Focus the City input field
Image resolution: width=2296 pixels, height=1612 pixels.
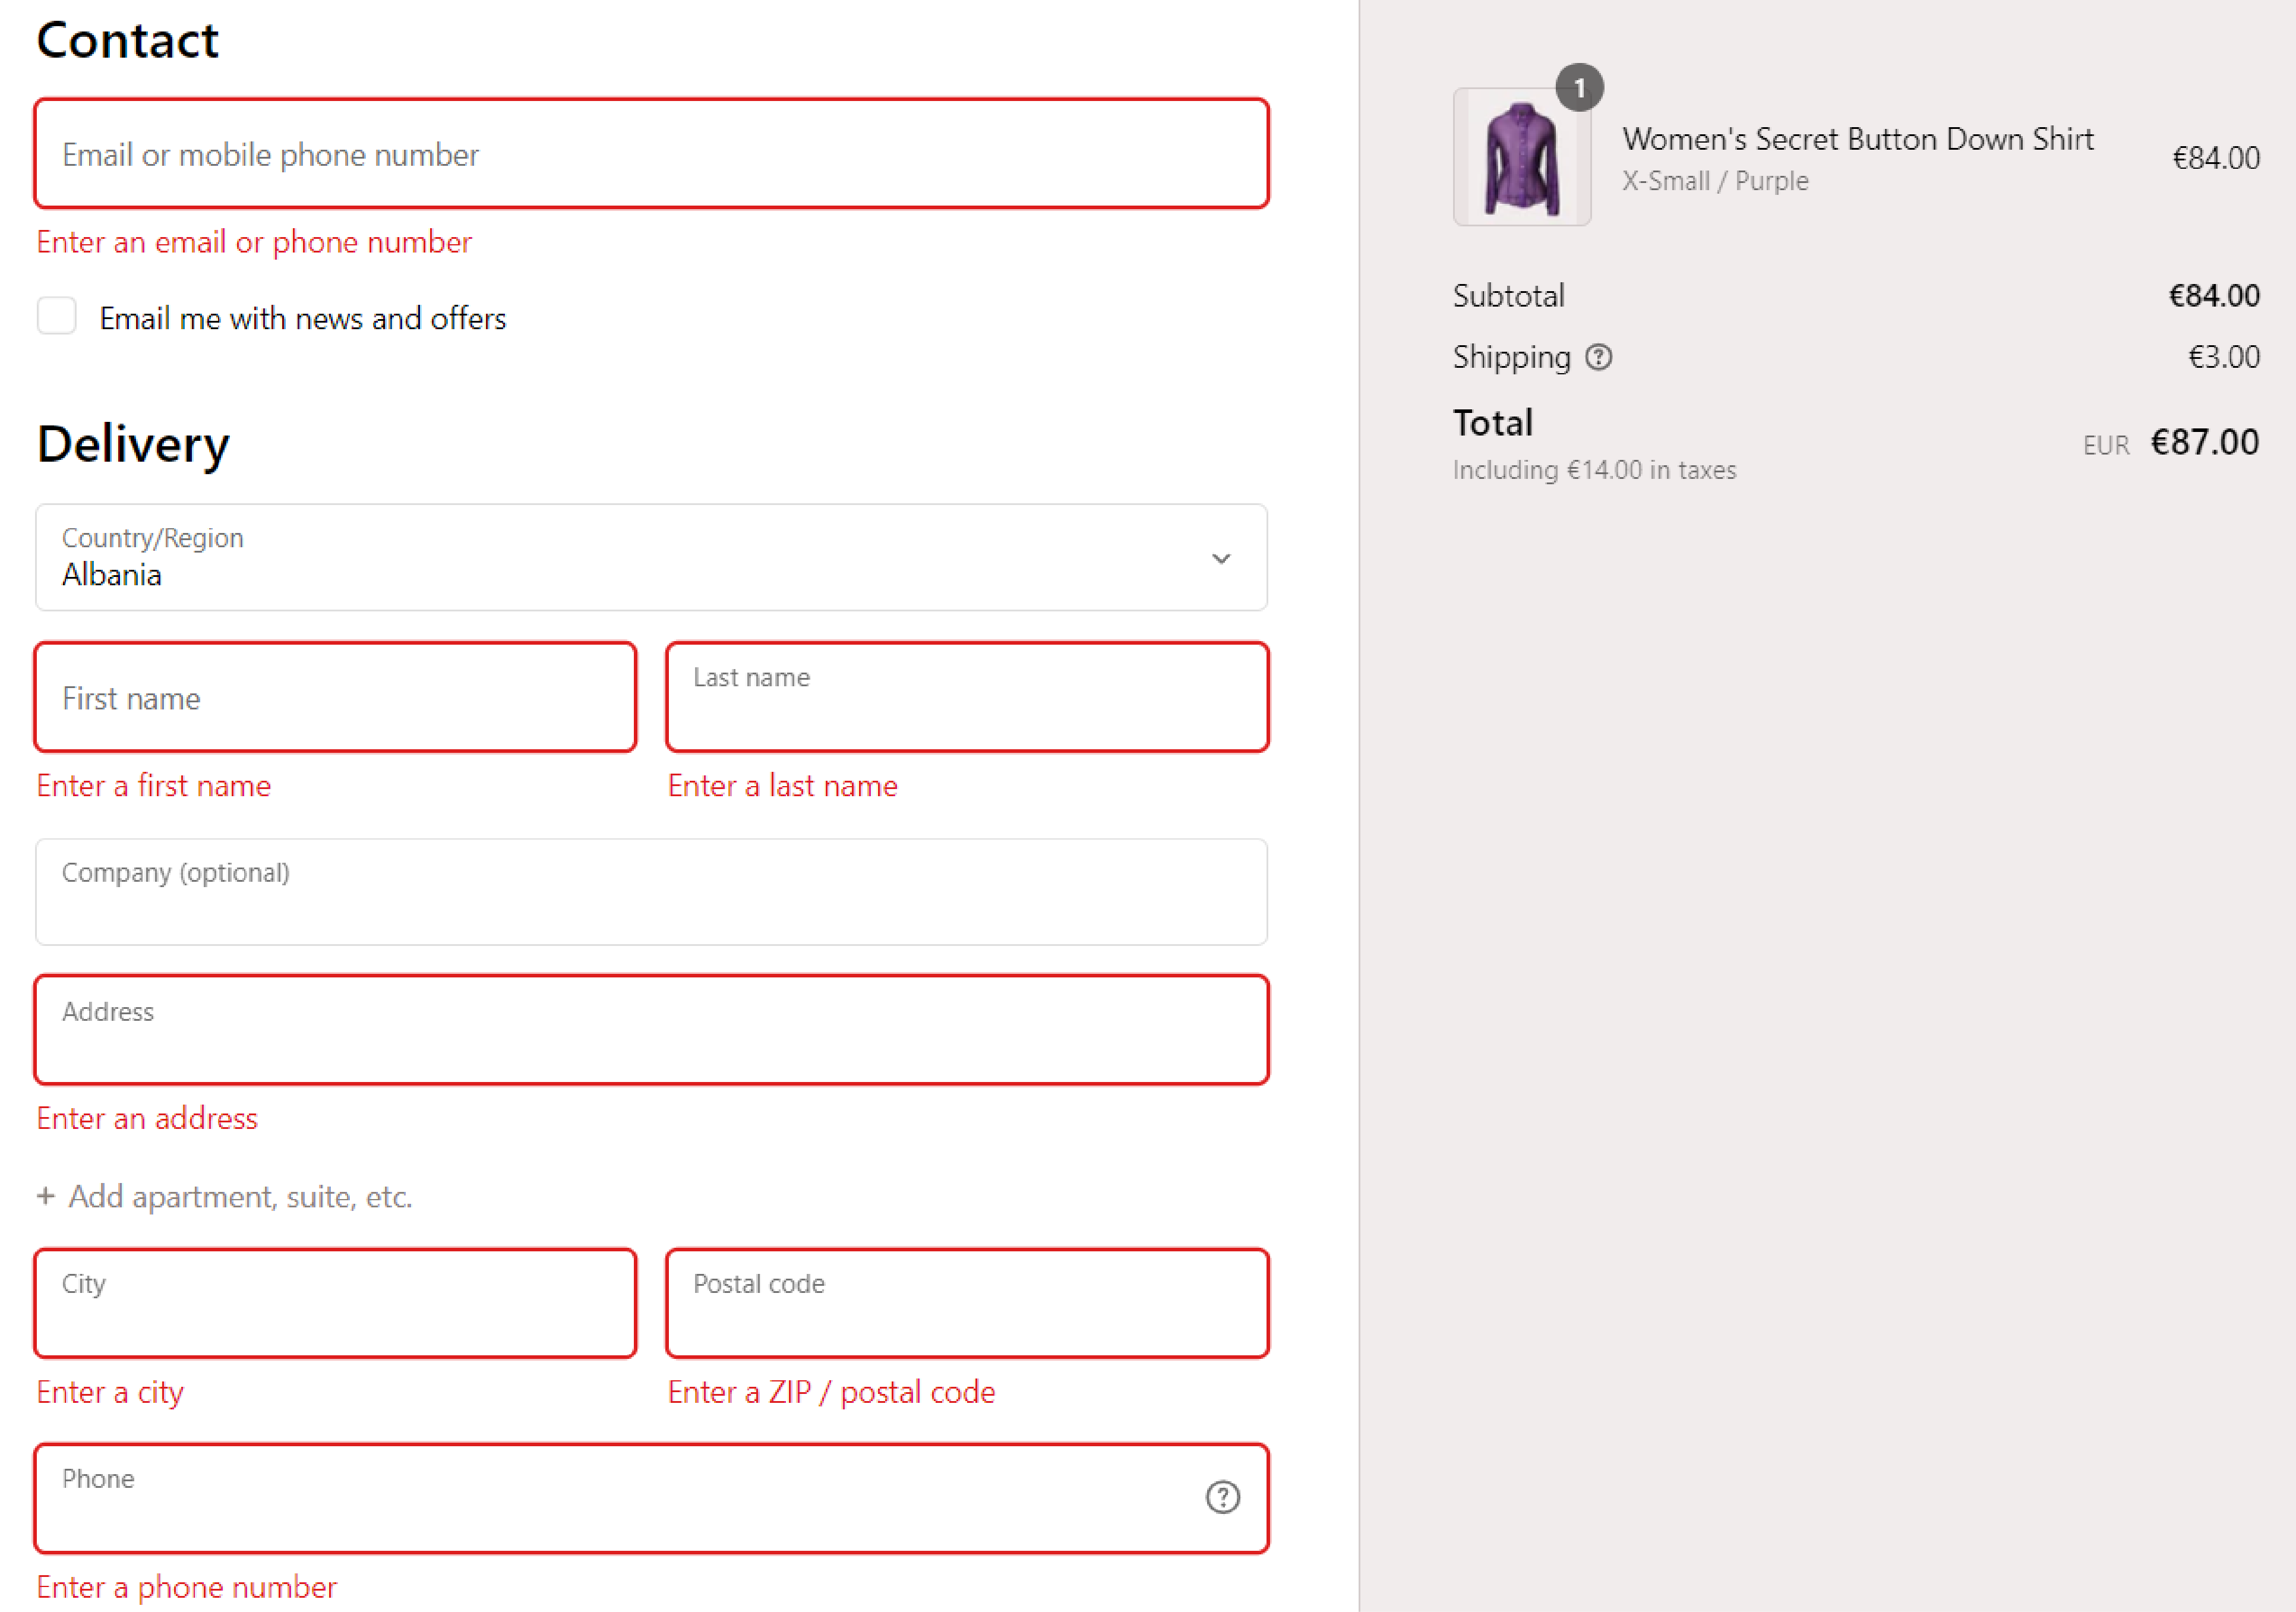[x=335, y=1303]
